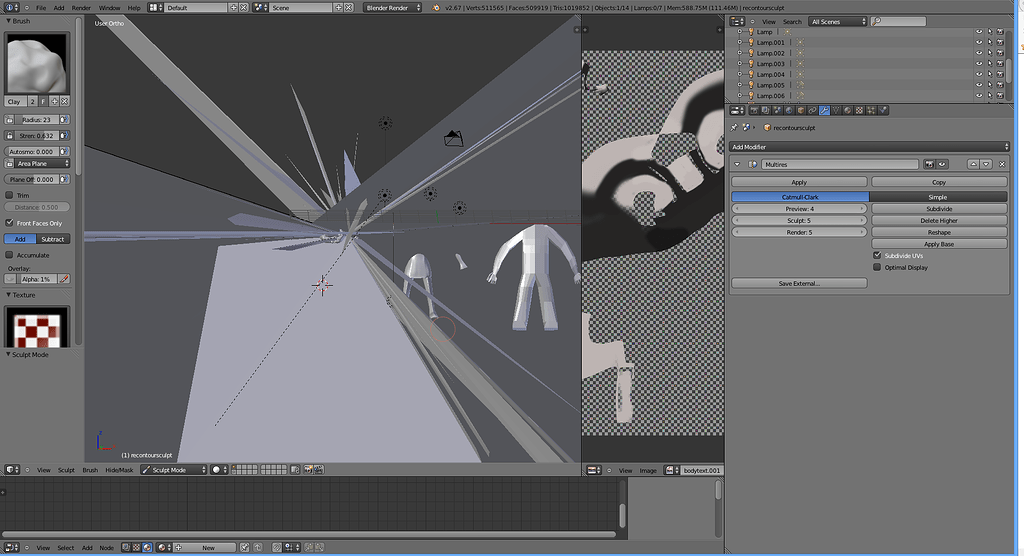The width and height of the screenshot is (1024, 556).
Task: Collapse the Texture panel
Action: (8, 295)
